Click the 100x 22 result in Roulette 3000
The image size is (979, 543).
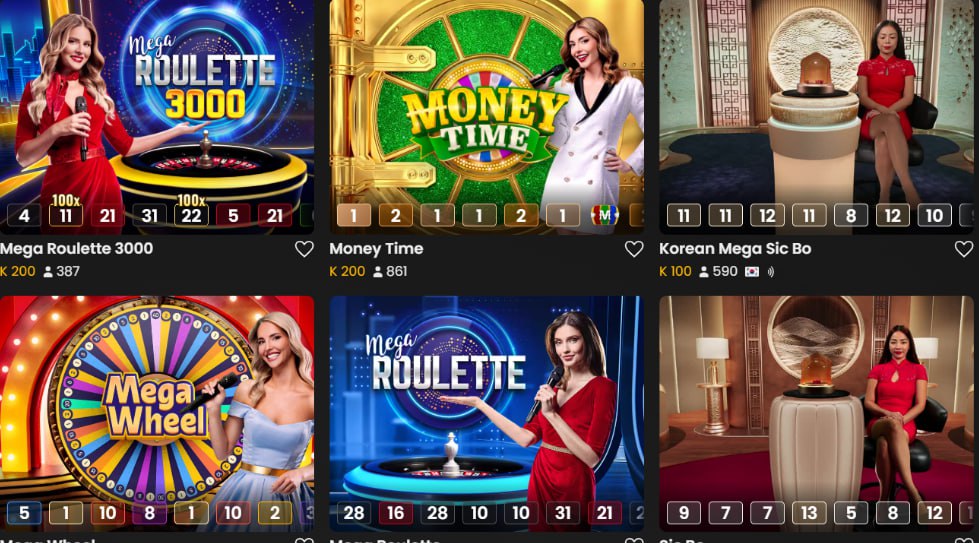[191, 210]
